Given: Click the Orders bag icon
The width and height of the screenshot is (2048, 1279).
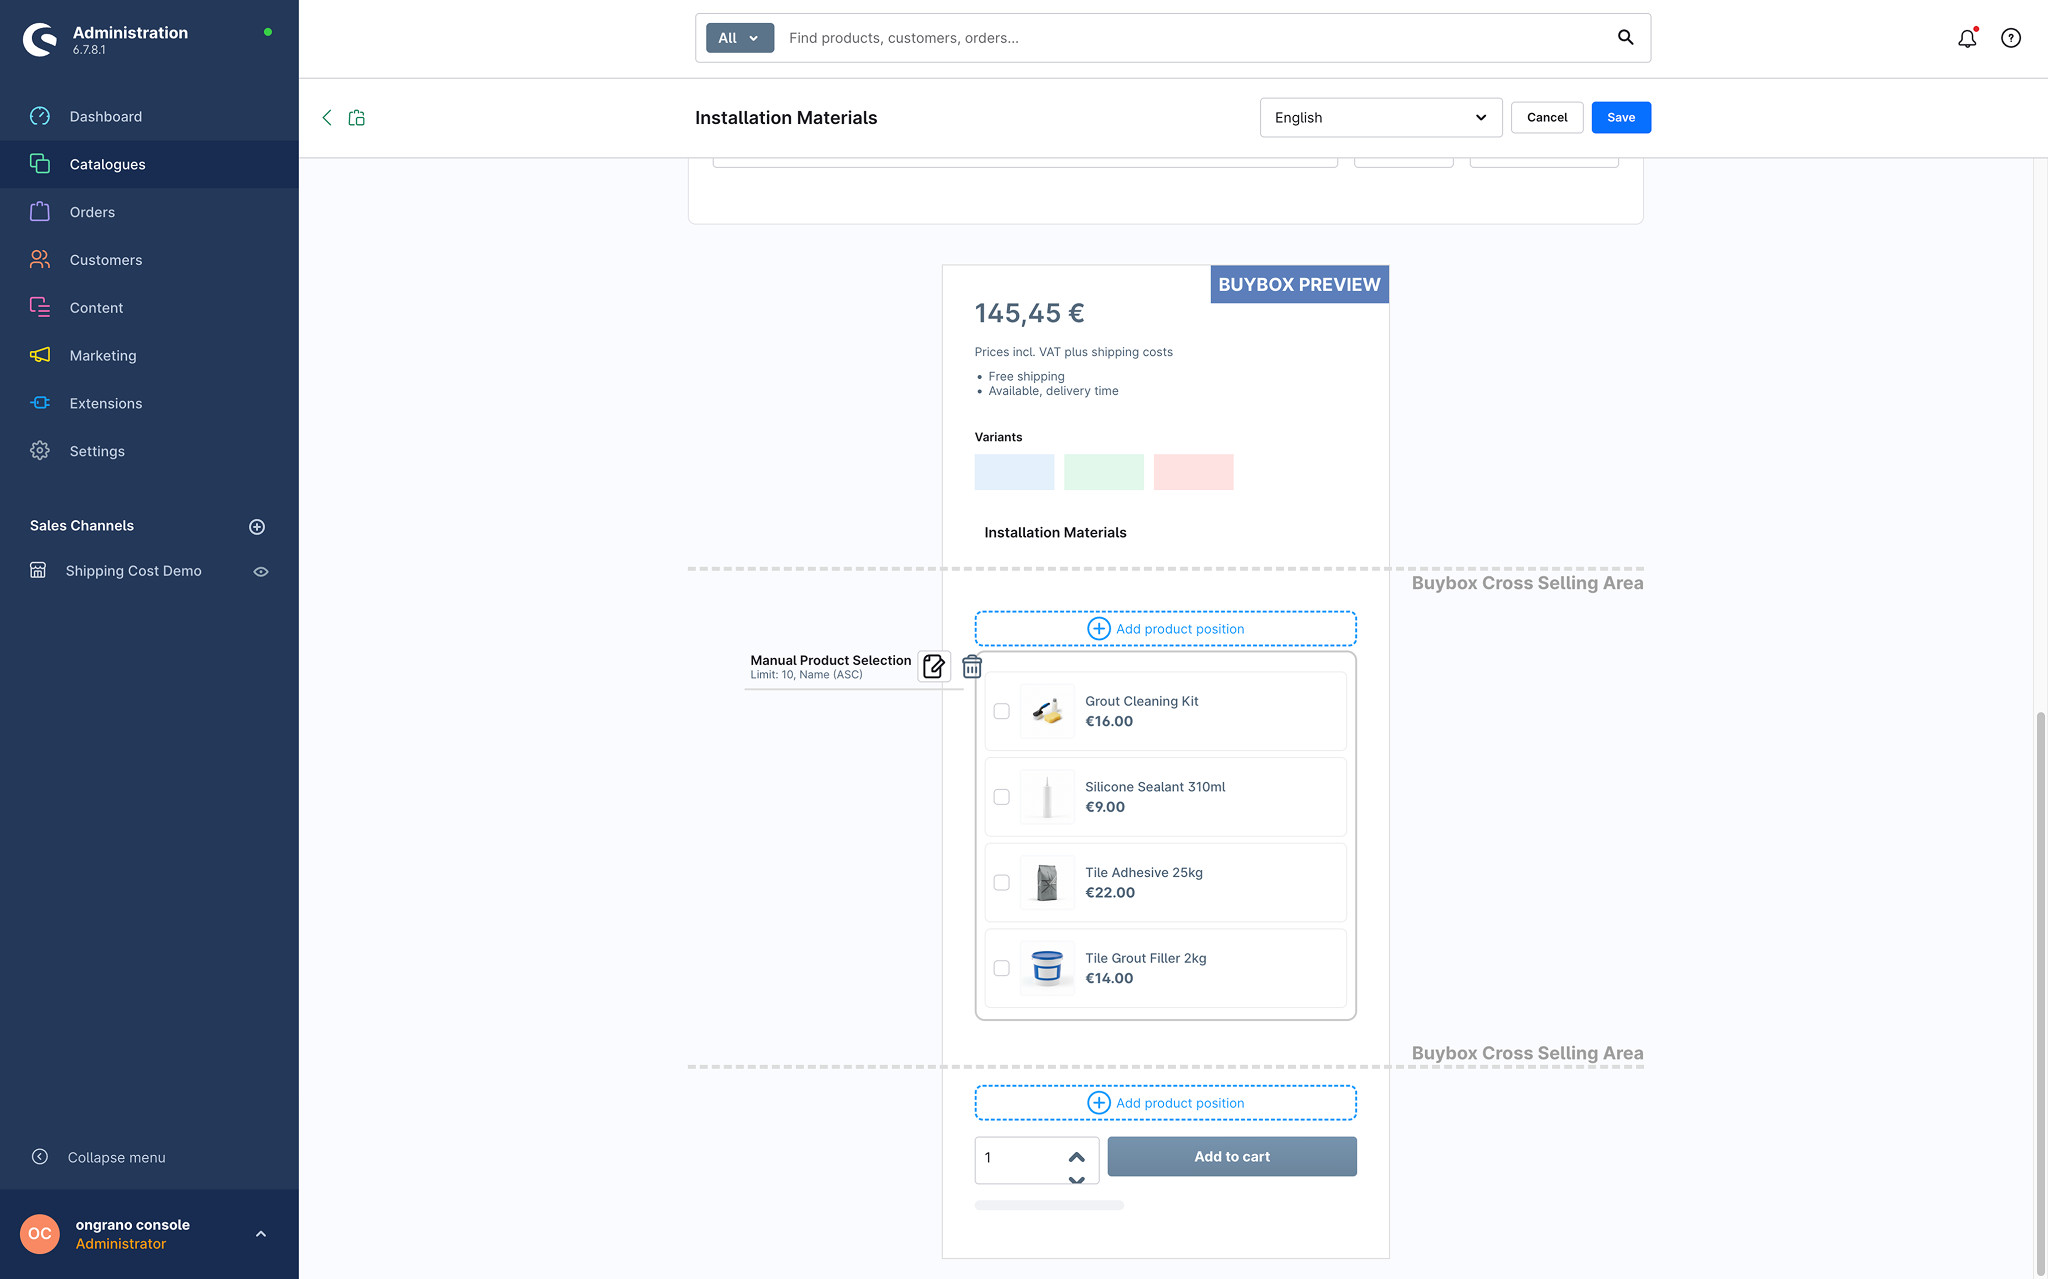Looking at the screenshot, I should click(x=40, y=211).
